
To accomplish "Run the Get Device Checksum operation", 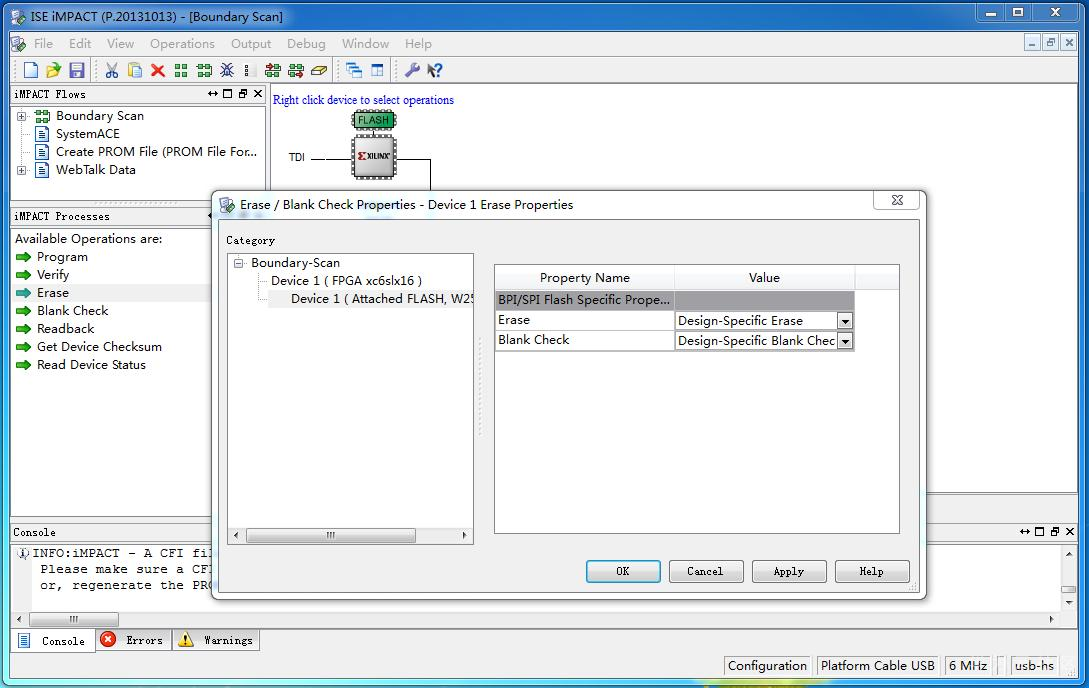I will pyautogui.click(x=99, y=347).
